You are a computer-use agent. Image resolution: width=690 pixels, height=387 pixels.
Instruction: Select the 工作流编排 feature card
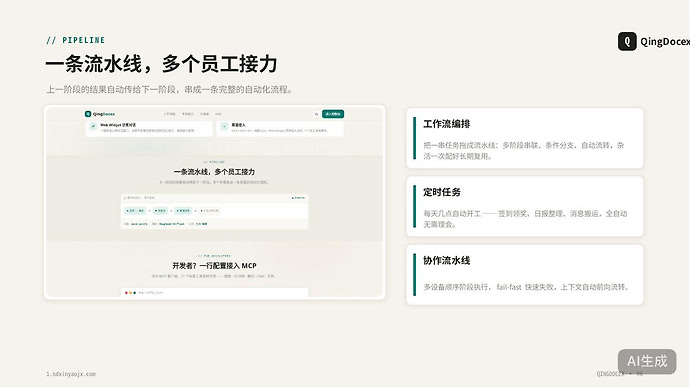click(525, 138)
